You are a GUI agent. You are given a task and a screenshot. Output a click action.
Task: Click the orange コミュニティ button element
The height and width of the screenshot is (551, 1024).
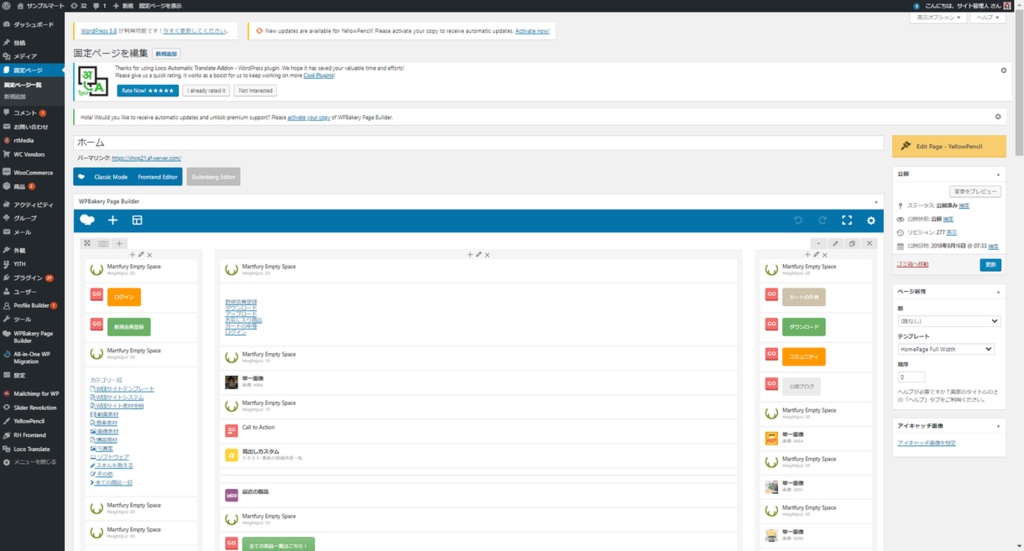coord(803,356)
